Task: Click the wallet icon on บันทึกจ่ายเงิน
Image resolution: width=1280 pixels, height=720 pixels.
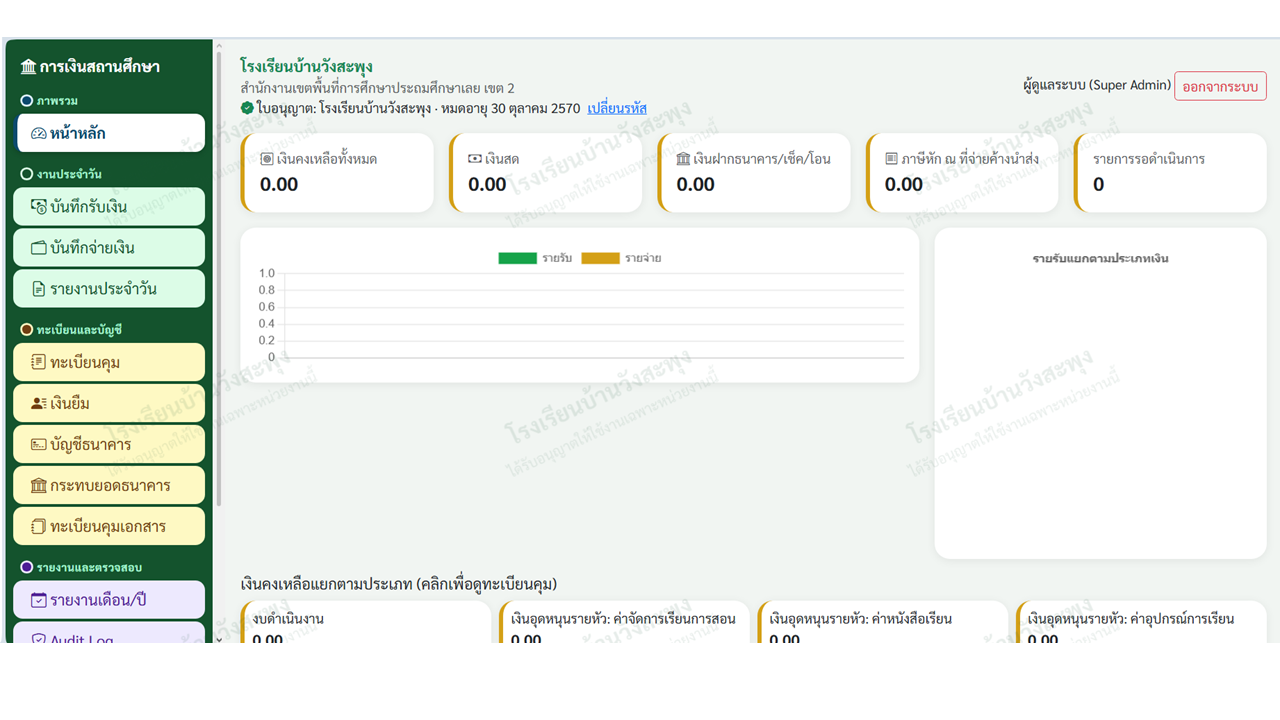Action: click(x=38, y=248)
